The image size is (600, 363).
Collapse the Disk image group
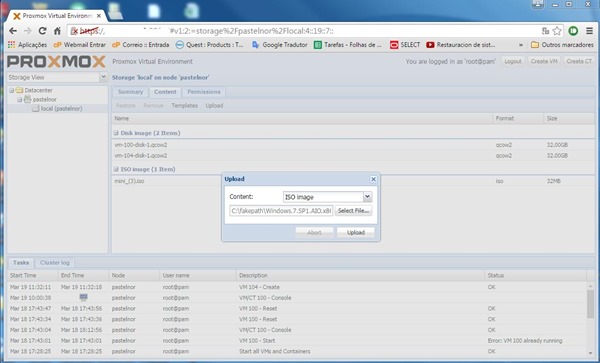(116, 133)
